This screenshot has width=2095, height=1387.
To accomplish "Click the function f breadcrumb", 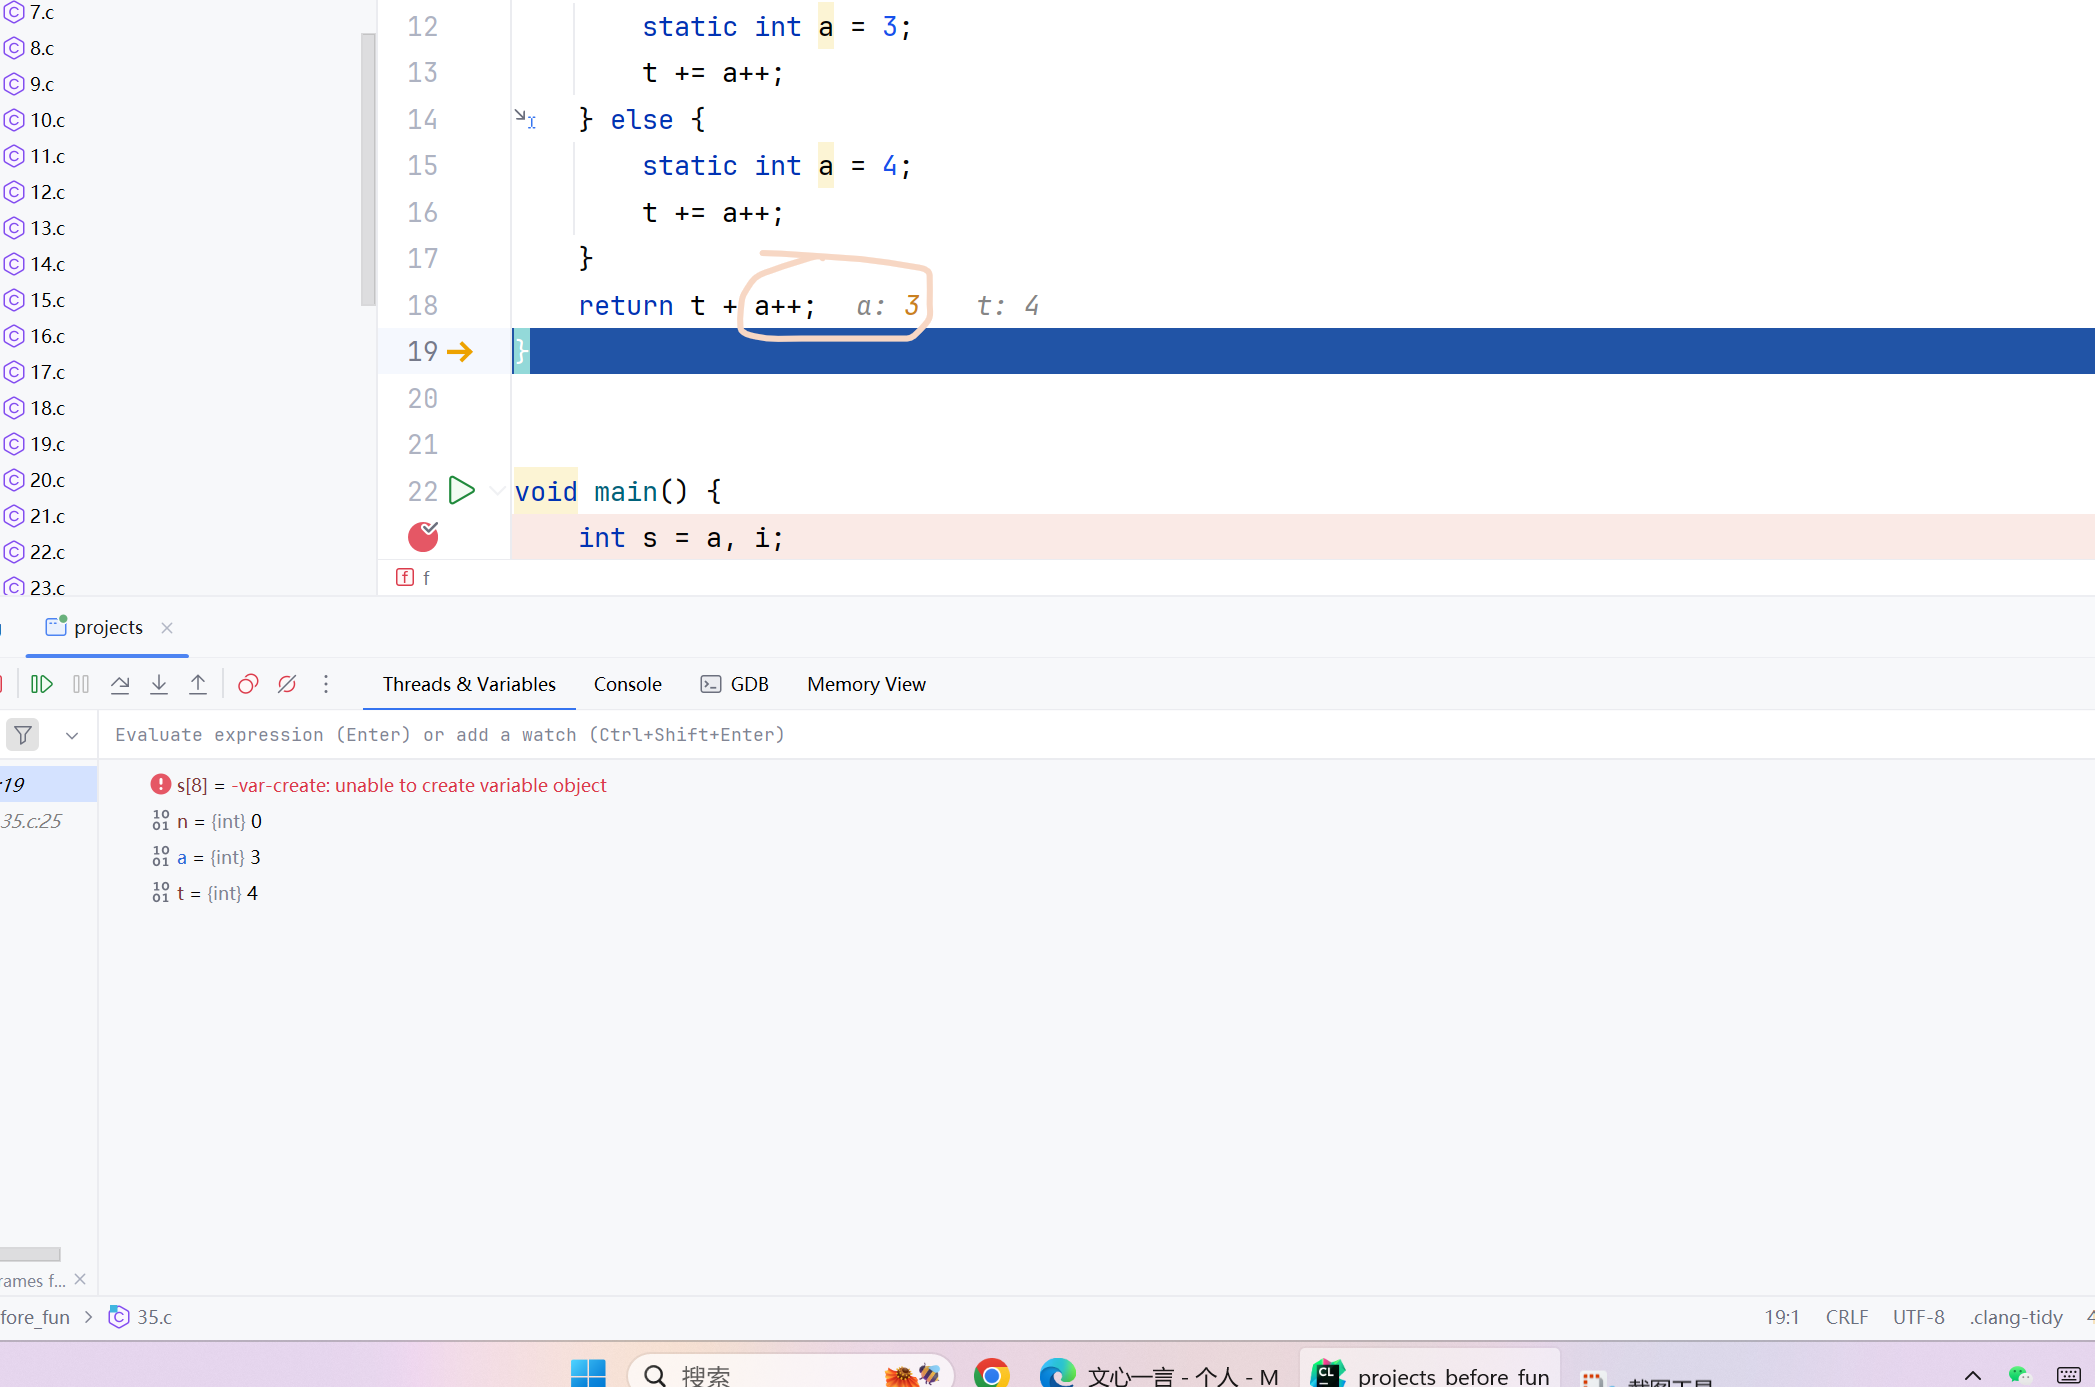I will [x=414, y=577].
